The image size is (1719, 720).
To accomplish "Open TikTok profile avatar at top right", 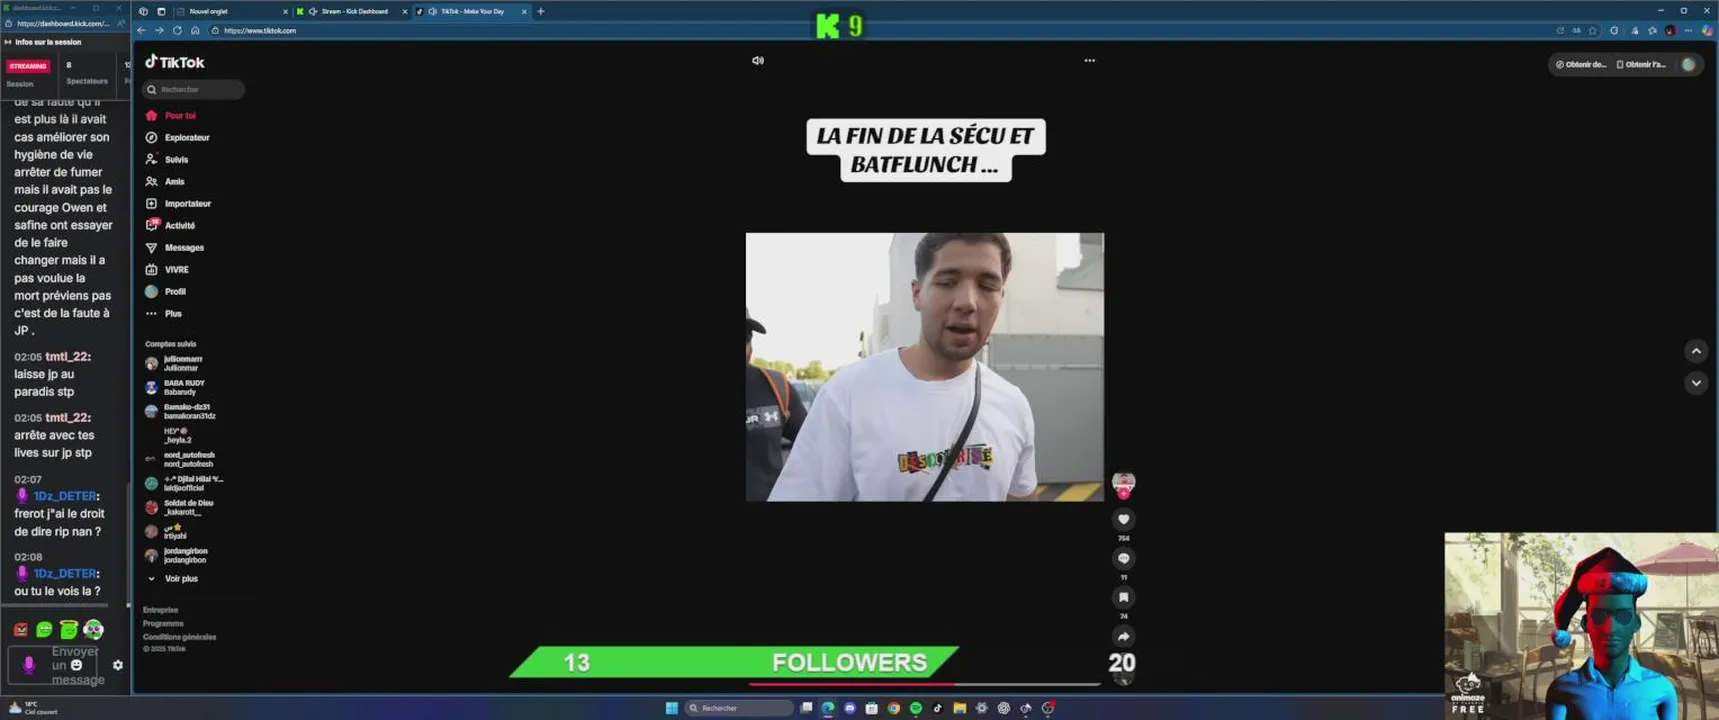I will click(1689, 65).
